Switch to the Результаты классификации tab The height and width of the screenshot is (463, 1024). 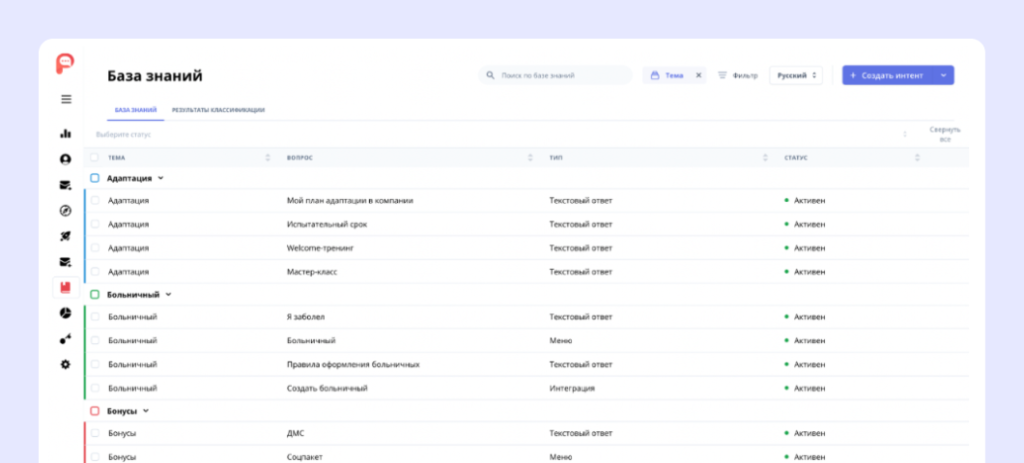[x=218, y=110]
